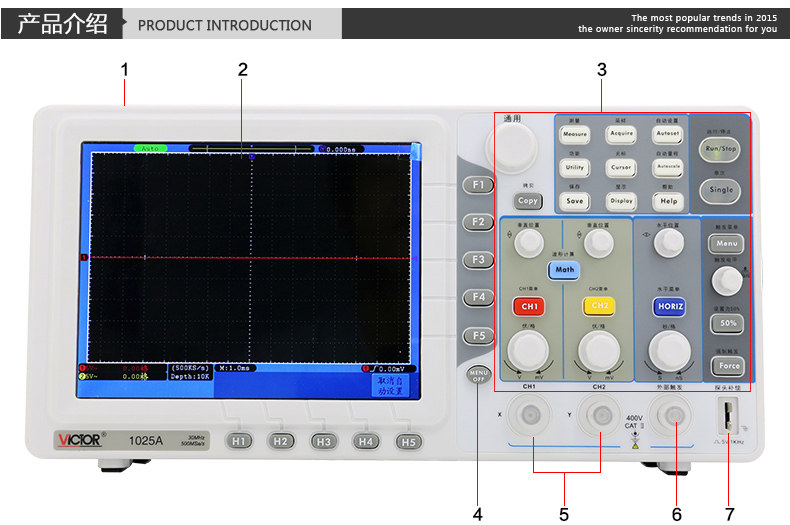Toggle the red CH1 channel button
This screenshot has width=790, height=525.
[x=529, y=306]
